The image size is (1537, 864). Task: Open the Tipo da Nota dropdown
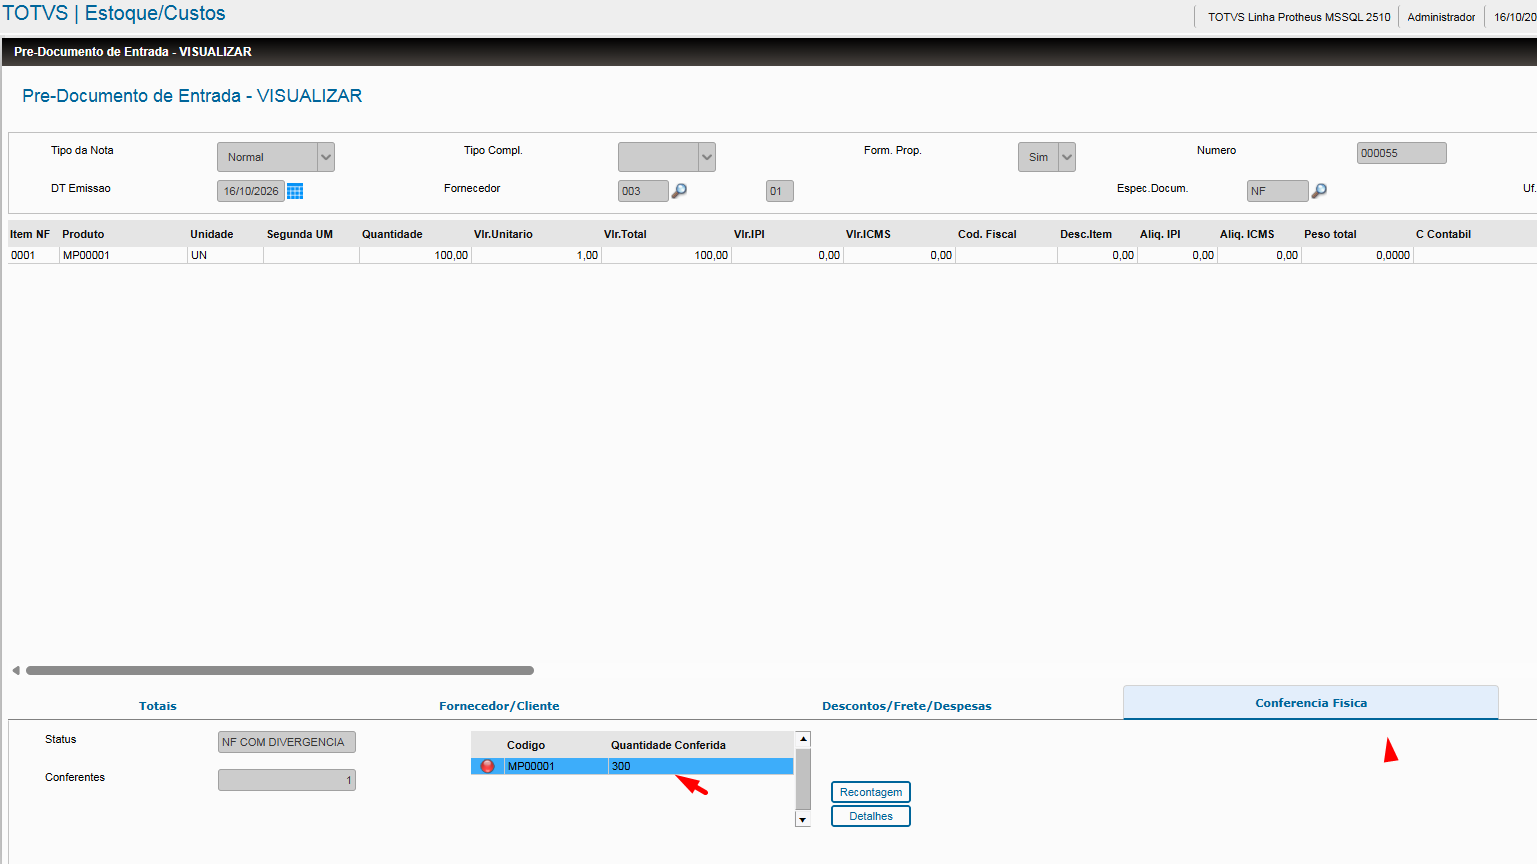pyautogui.click(x=325, y=157)
